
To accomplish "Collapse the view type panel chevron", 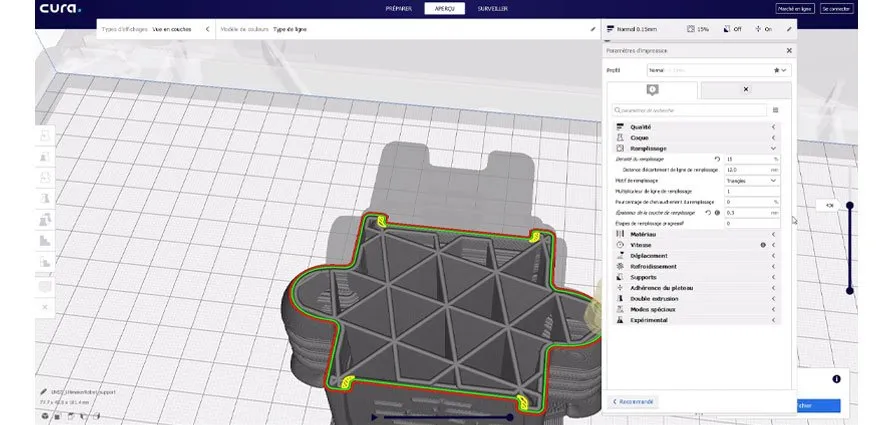I will tap(207, 29).
